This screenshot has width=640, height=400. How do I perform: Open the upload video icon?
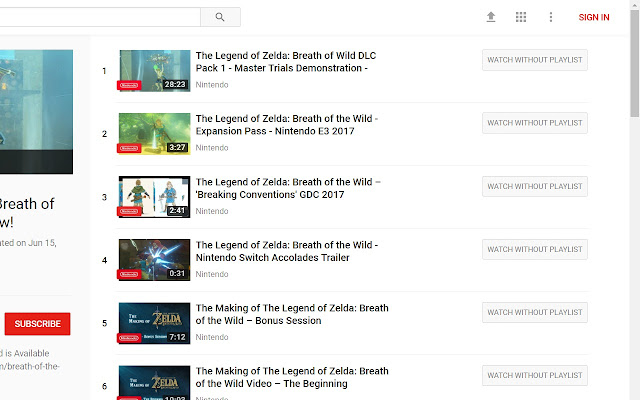tap(491, 17)
